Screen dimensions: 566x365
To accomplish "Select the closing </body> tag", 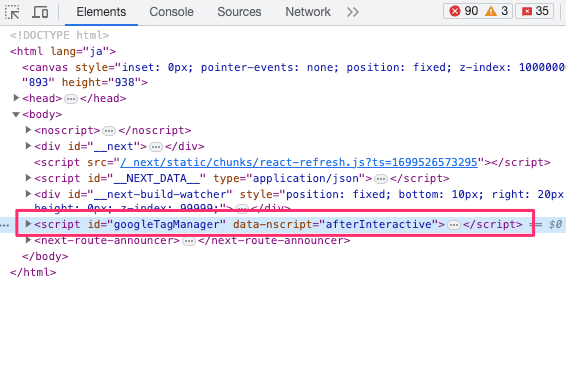I will [x=45, y=256].
